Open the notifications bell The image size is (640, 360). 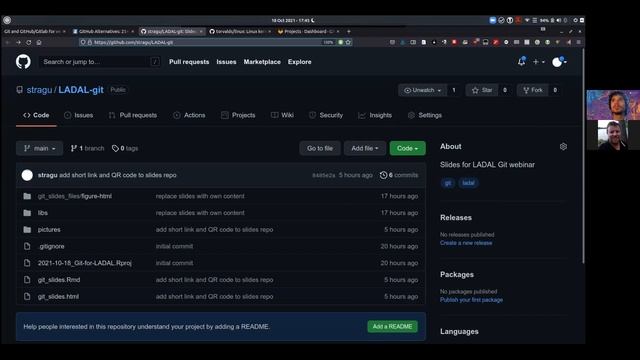coord(522,62)
